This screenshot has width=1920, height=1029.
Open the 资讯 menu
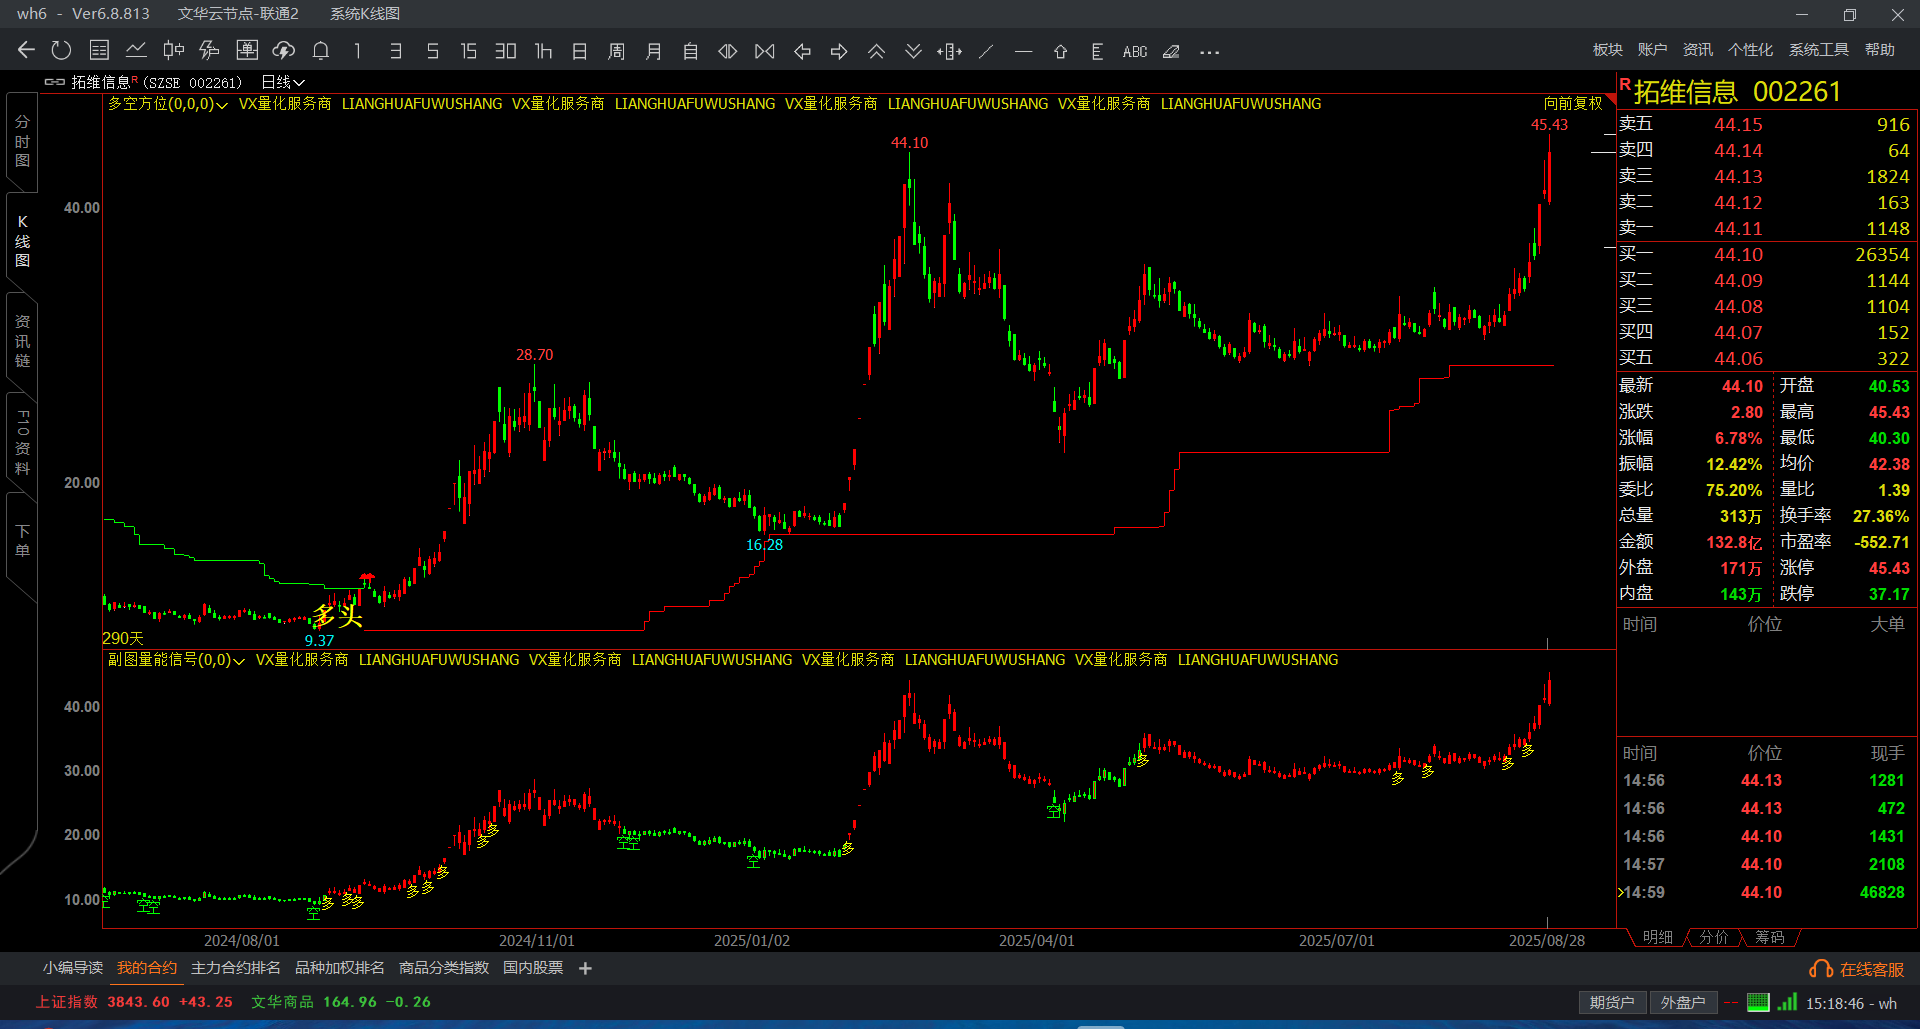(x=1697, y=50)
